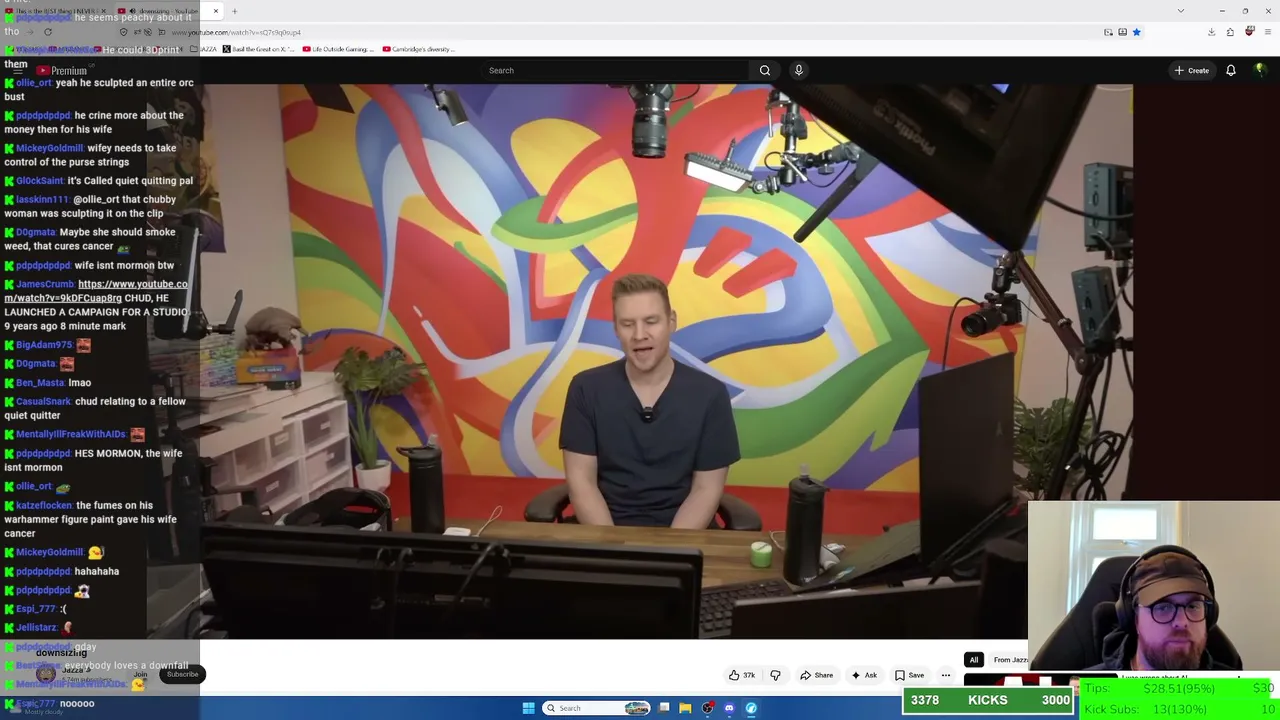Open the YouTube account avatar menu
The image size is (1280, 720).
coord(1260,70)
